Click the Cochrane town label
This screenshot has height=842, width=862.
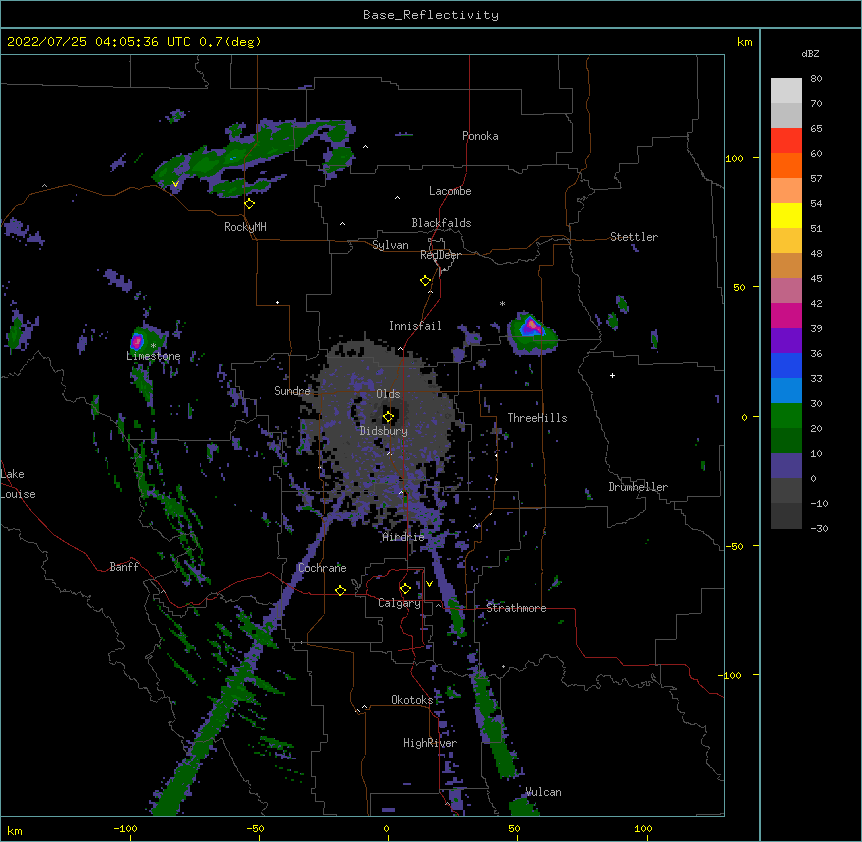click(322, 568)
